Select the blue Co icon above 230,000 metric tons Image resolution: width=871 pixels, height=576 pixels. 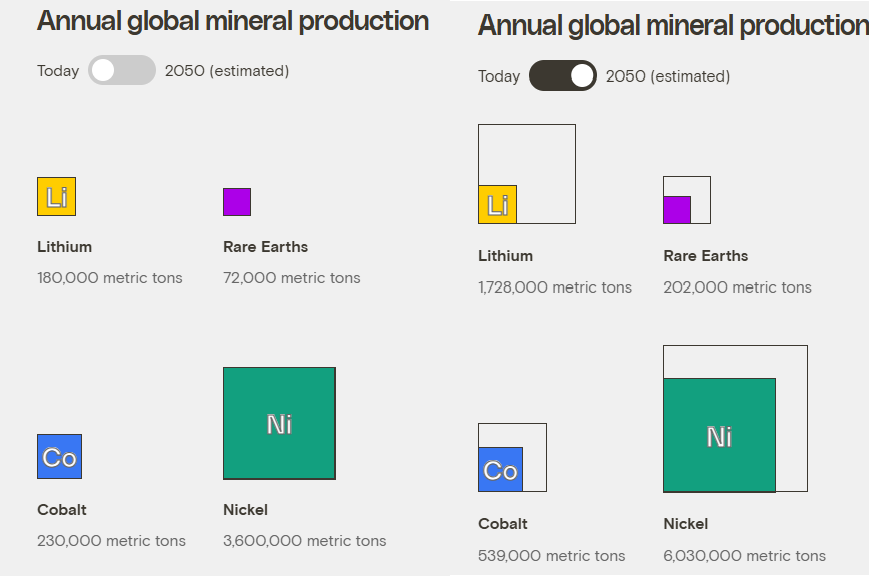[x=59, y=457]
